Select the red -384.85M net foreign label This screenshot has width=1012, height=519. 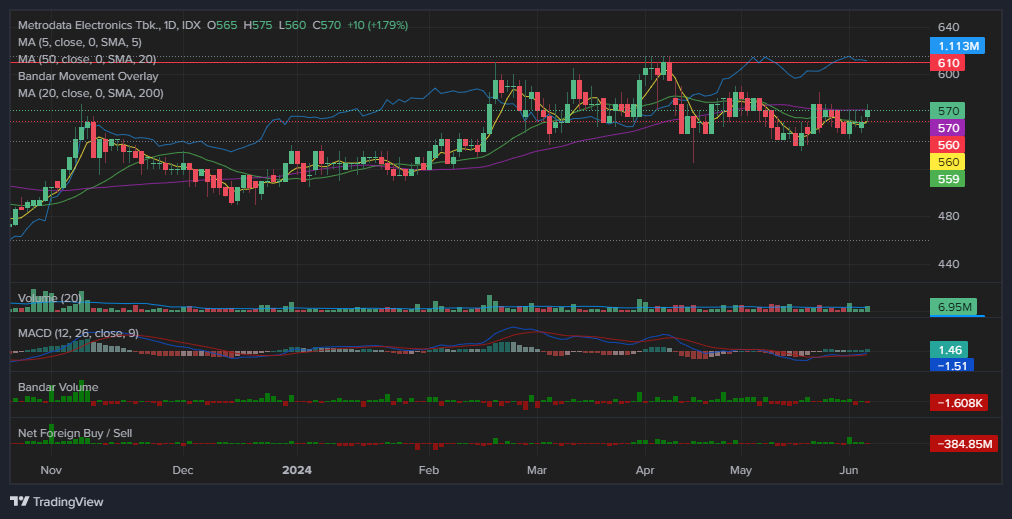964,444
